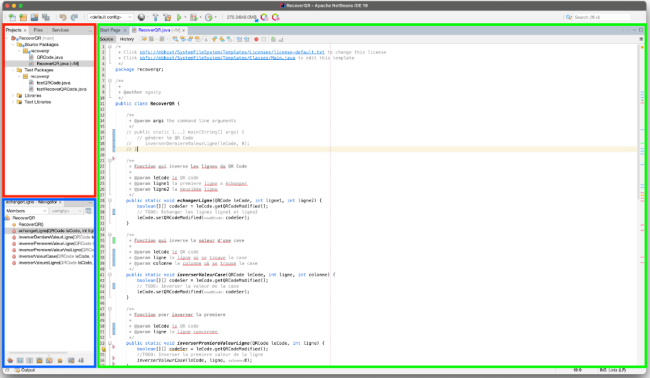
Task: Select testRecoverQRCode.java in the project tree
Action: pos(61,89)
